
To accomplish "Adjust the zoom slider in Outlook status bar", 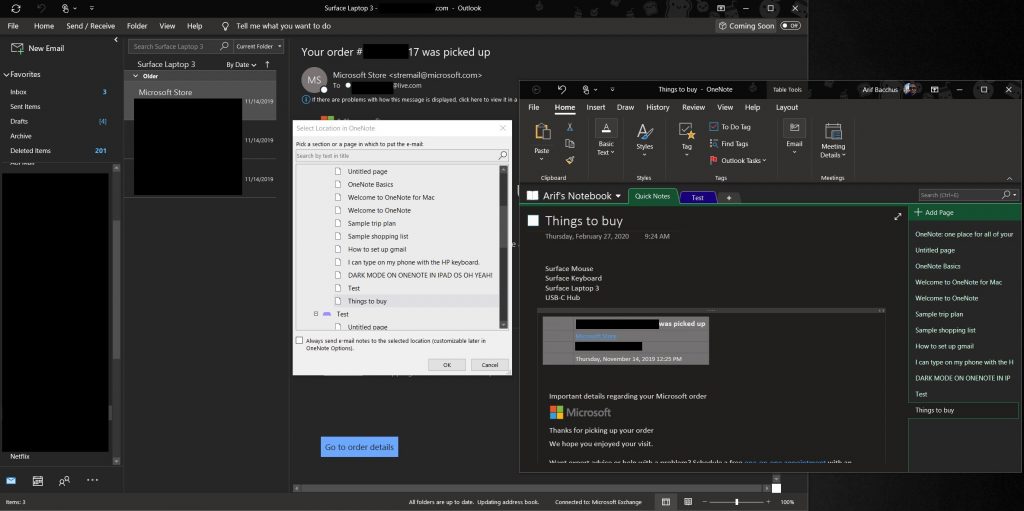I will (737, 502).
